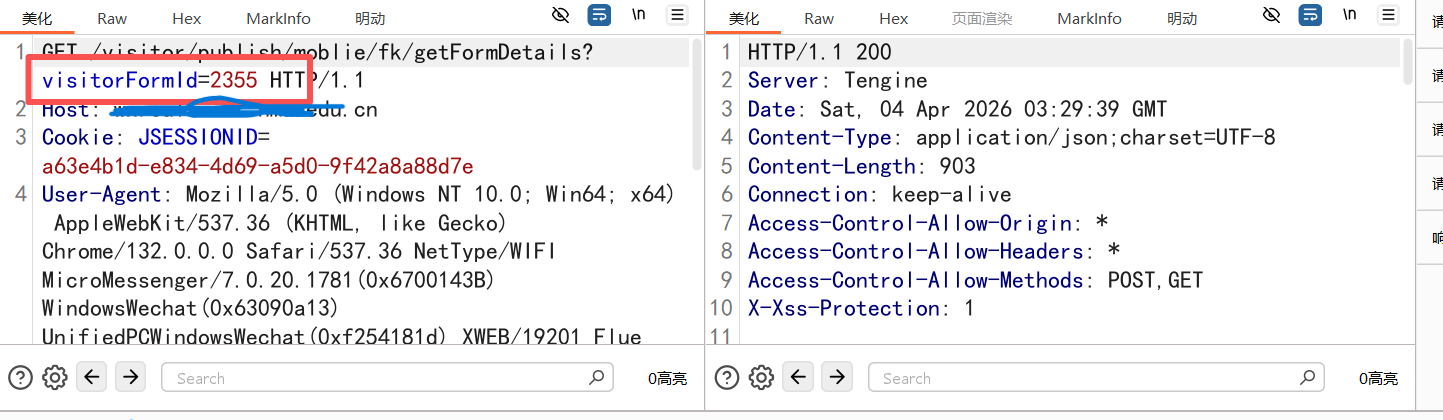Go to previous match in request search
Screen dimensions: 1443x420
(x=92, y=377)
